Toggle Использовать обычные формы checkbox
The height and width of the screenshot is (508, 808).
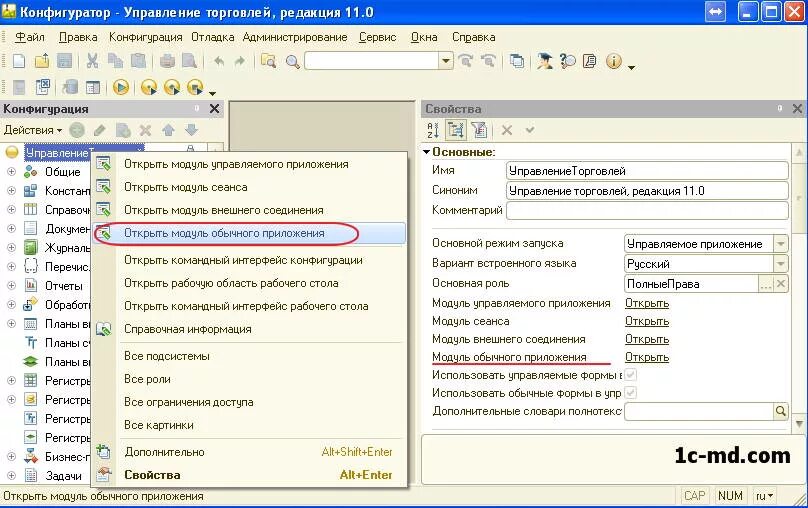tap(630, 393)
